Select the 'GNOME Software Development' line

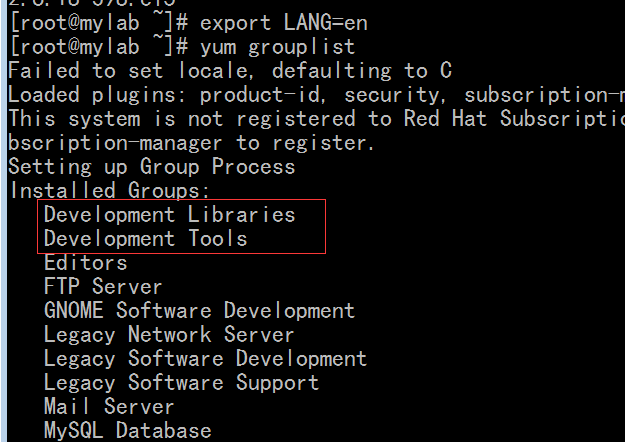click(x=199, y=310)
